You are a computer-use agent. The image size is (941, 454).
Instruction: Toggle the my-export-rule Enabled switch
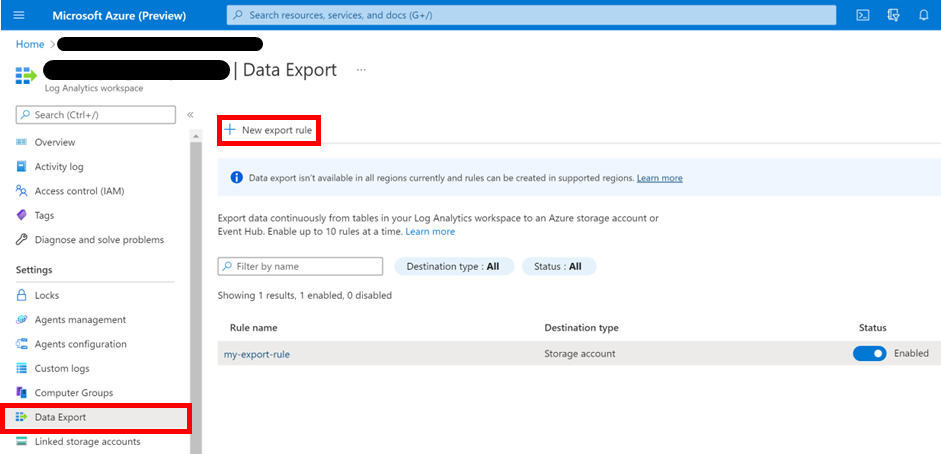[870, 354]
